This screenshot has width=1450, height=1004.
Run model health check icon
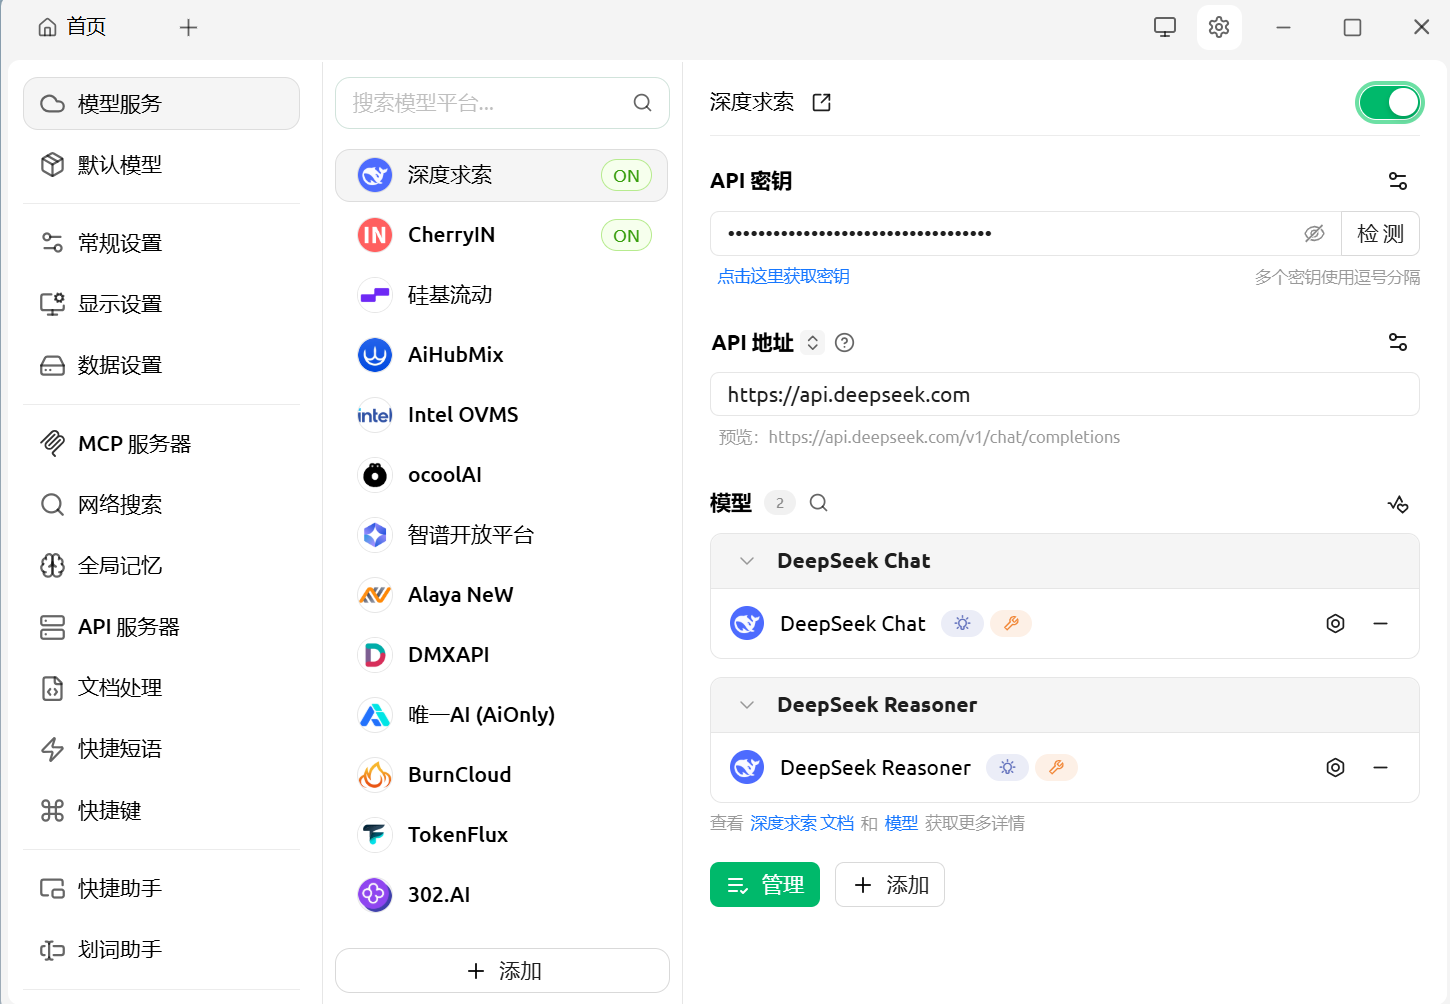pyautogui.click(x=1398, y=504)
